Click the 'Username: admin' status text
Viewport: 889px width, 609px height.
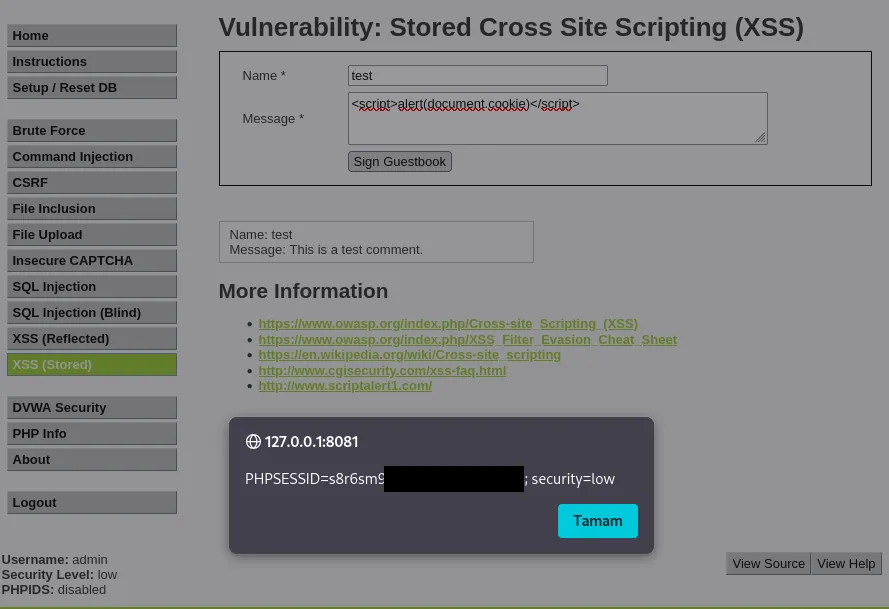pyautogui.click(x=54, y=560)
